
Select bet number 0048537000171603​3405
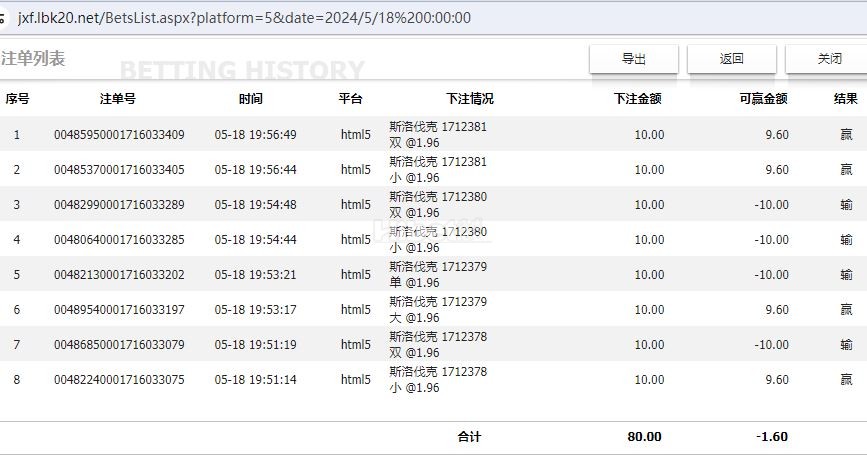click(x=119, y=170)
